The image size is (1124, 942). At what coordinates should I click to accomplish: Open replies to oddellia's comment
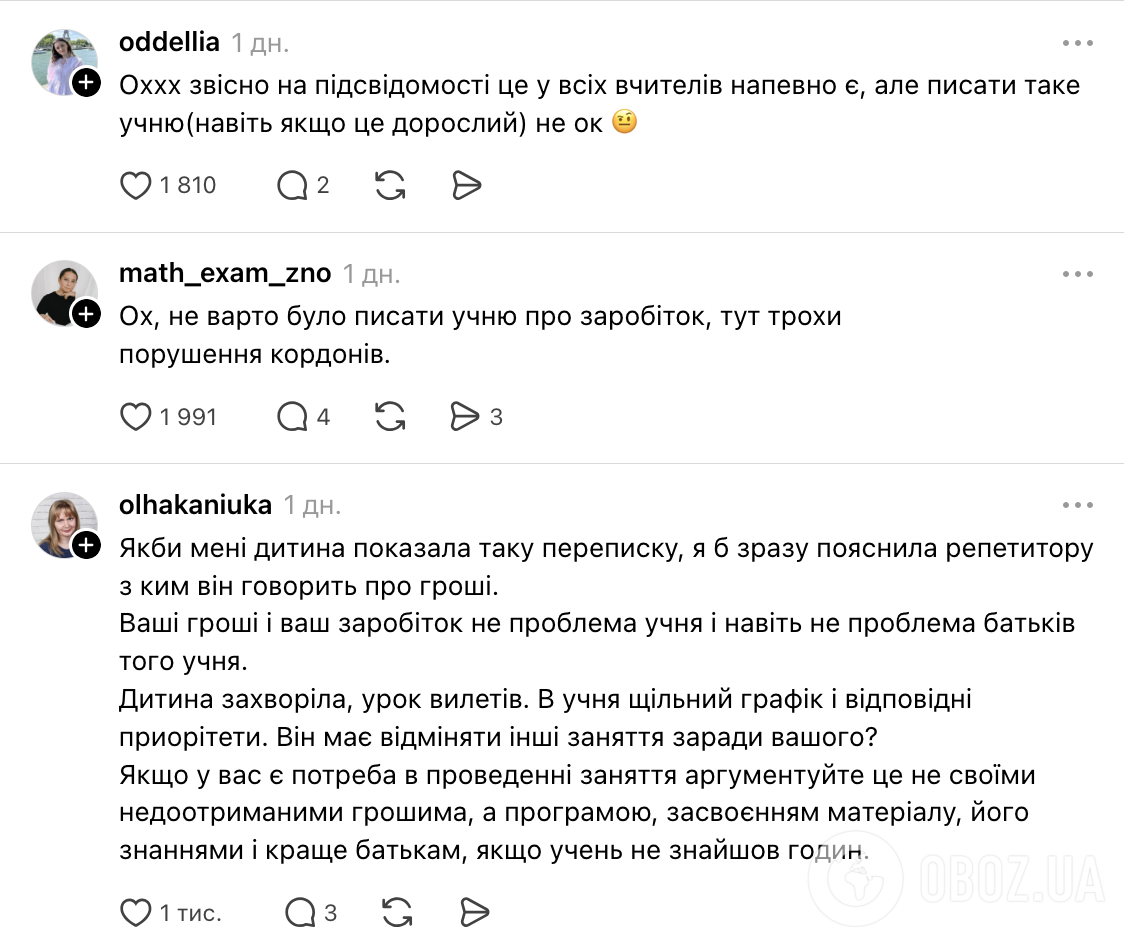[293, 185]
